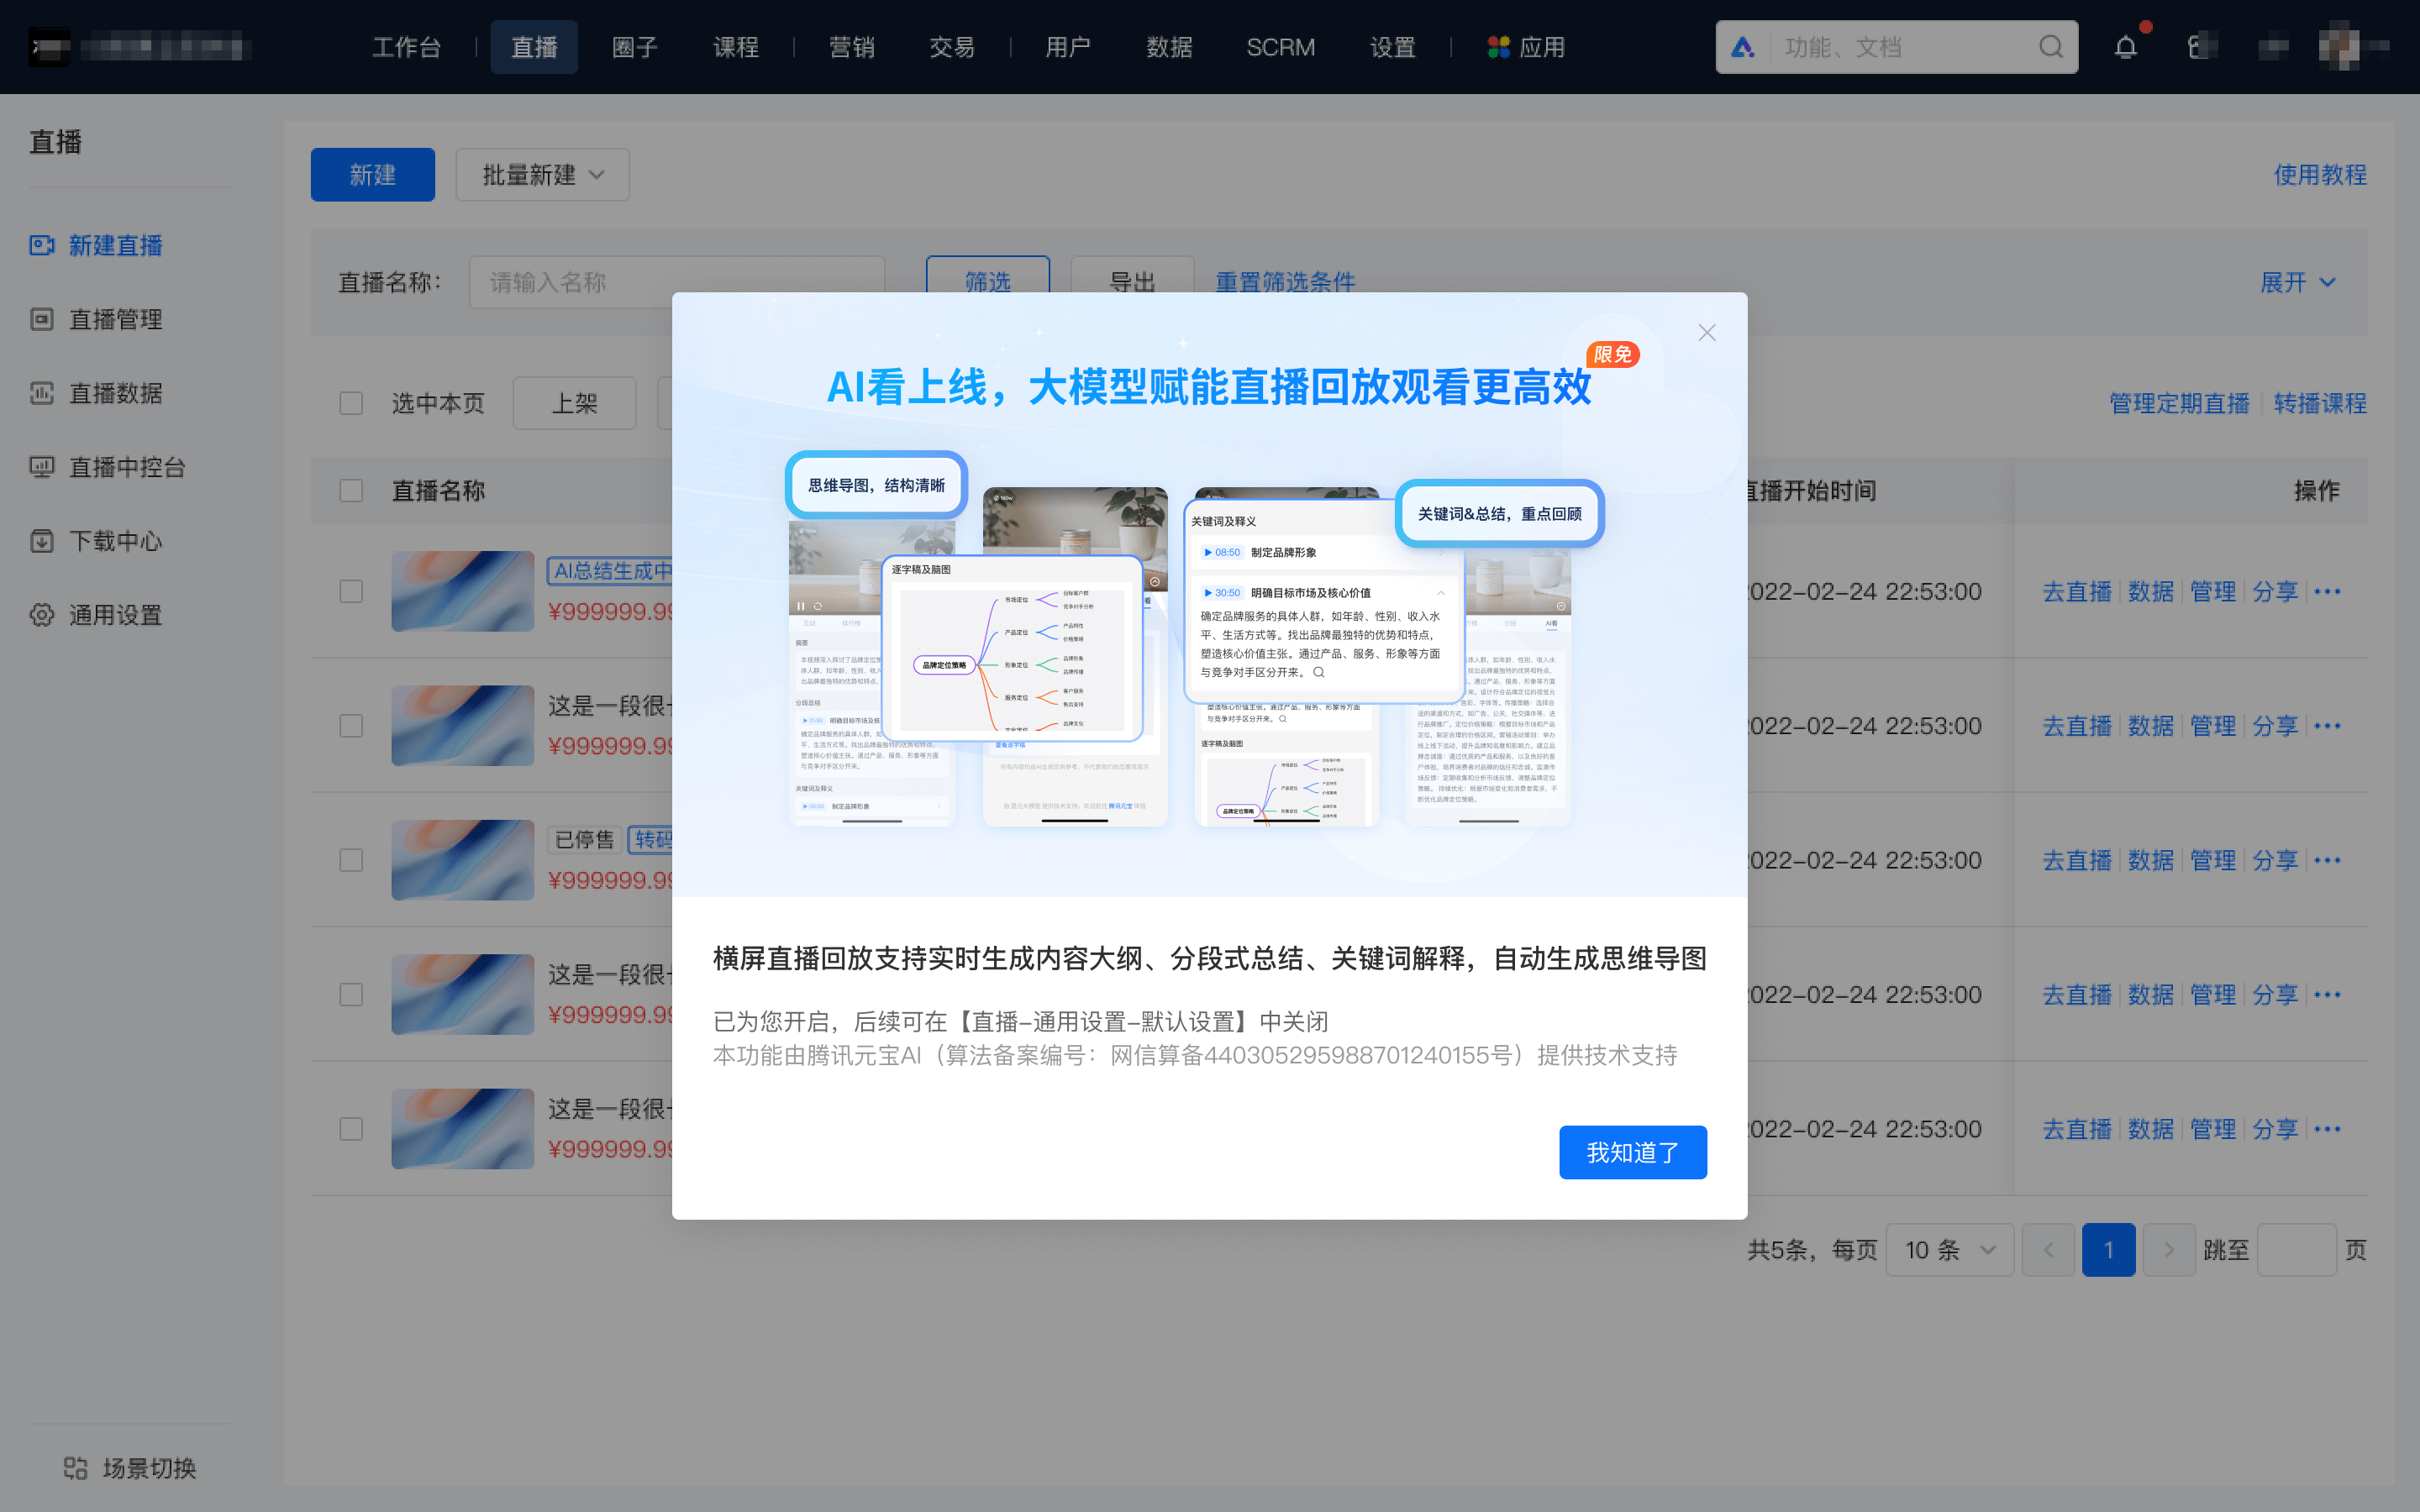
Task: Click the blue 新建 button
Action: [x=373, y=175]
